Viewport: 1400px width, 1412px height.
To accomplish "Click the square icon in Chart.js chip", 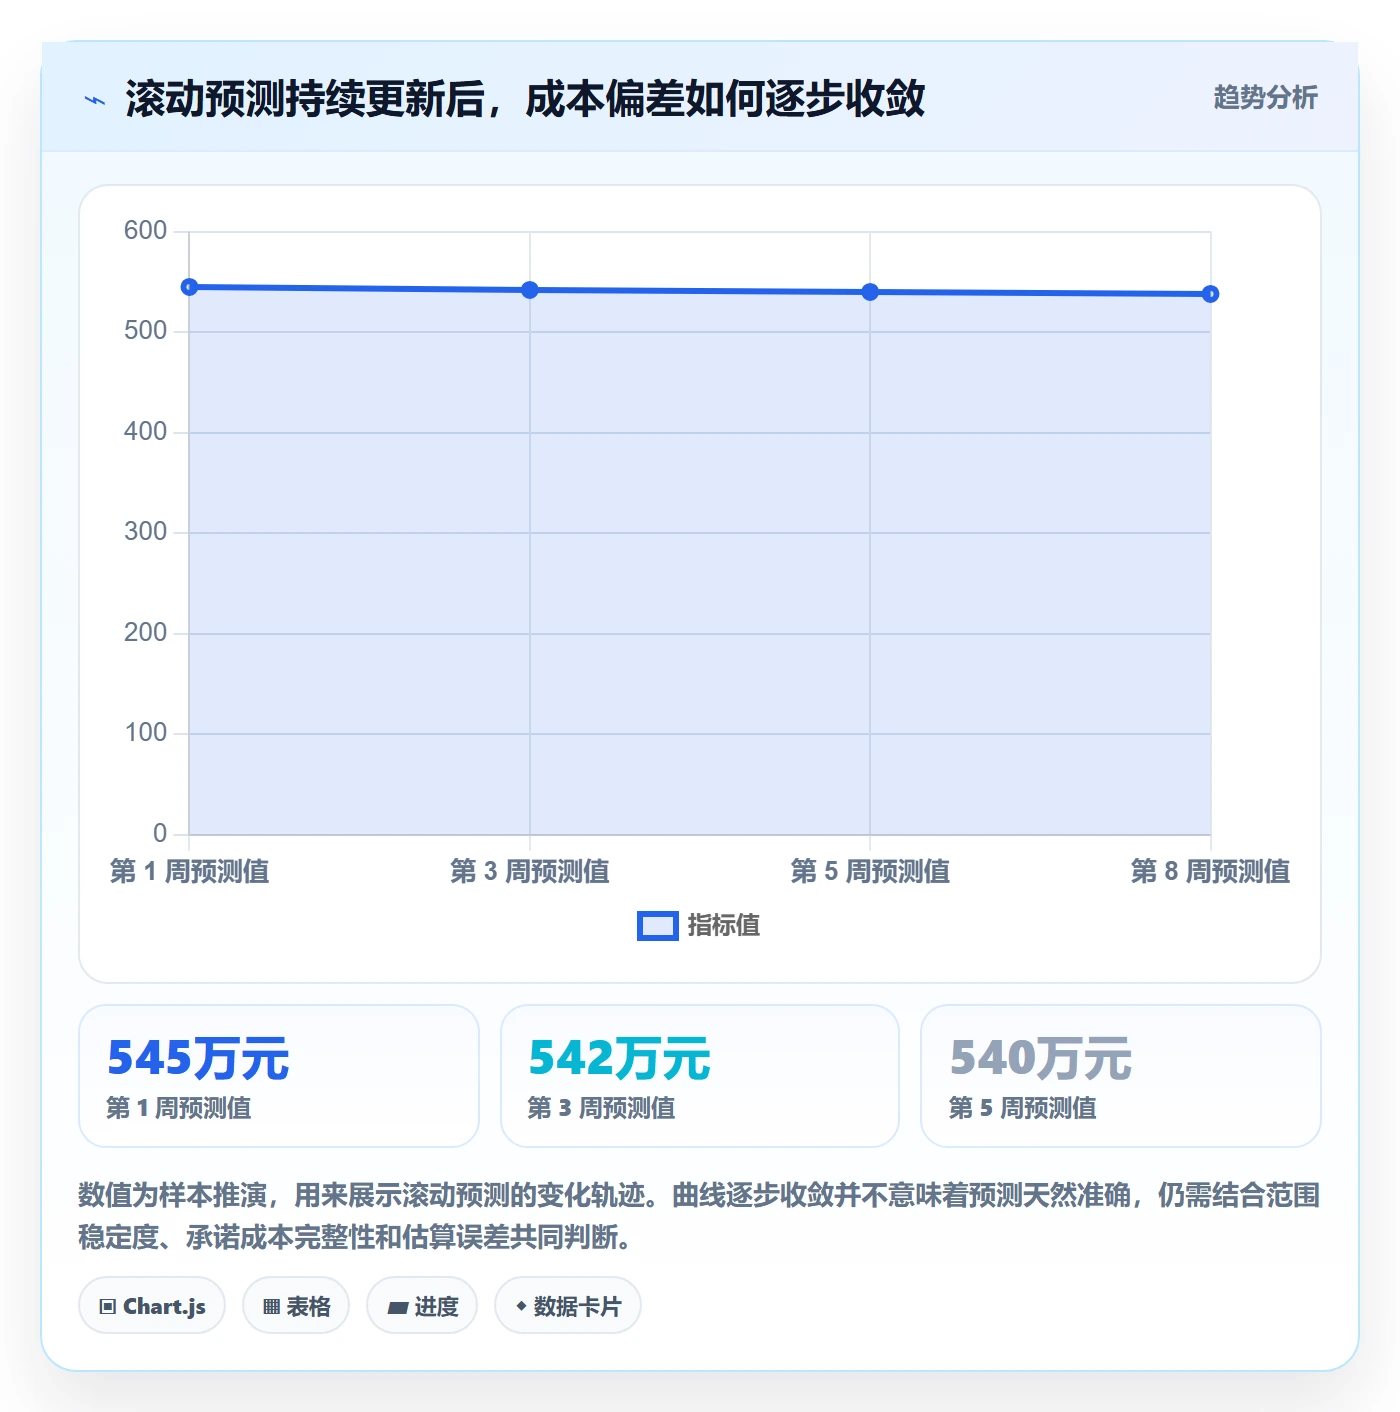I will coord(108,1307).
